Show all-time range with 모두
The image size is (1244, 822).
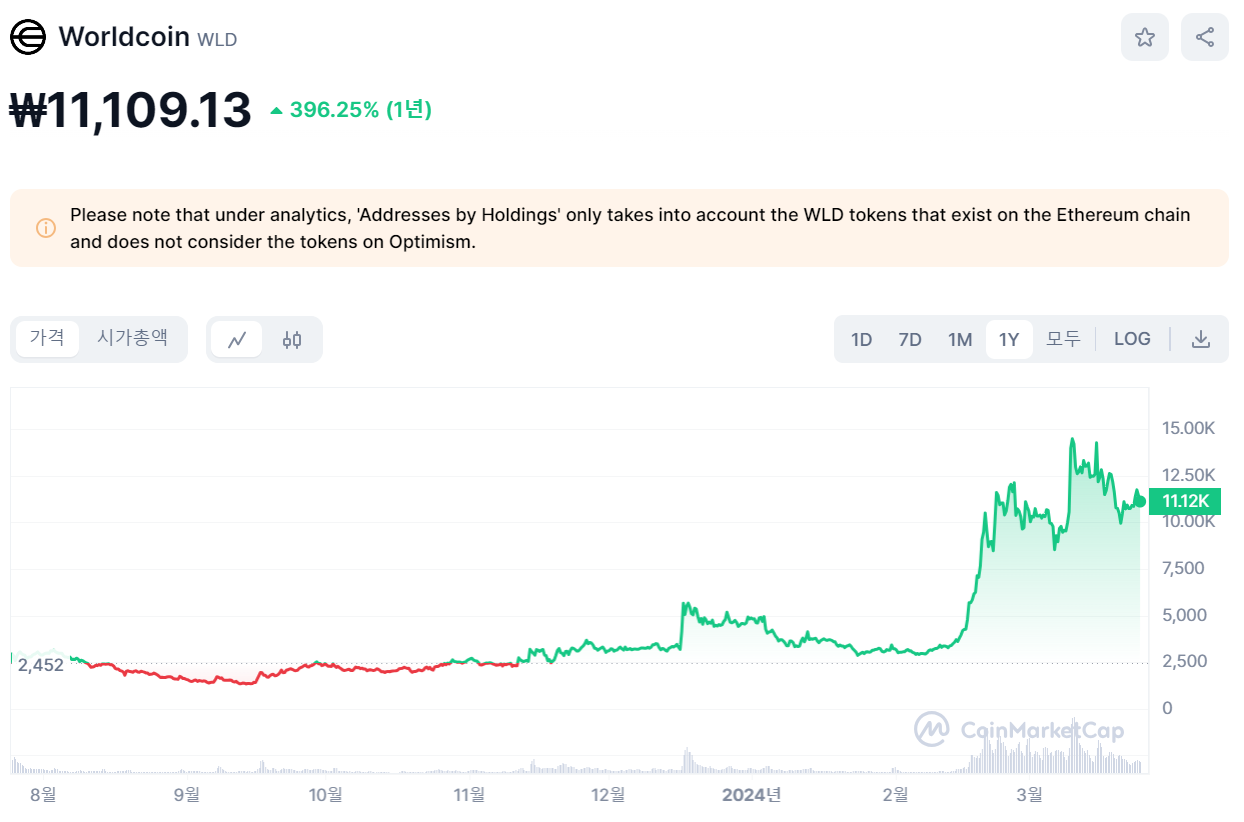pyautogui.click(x=1063, y=339)
